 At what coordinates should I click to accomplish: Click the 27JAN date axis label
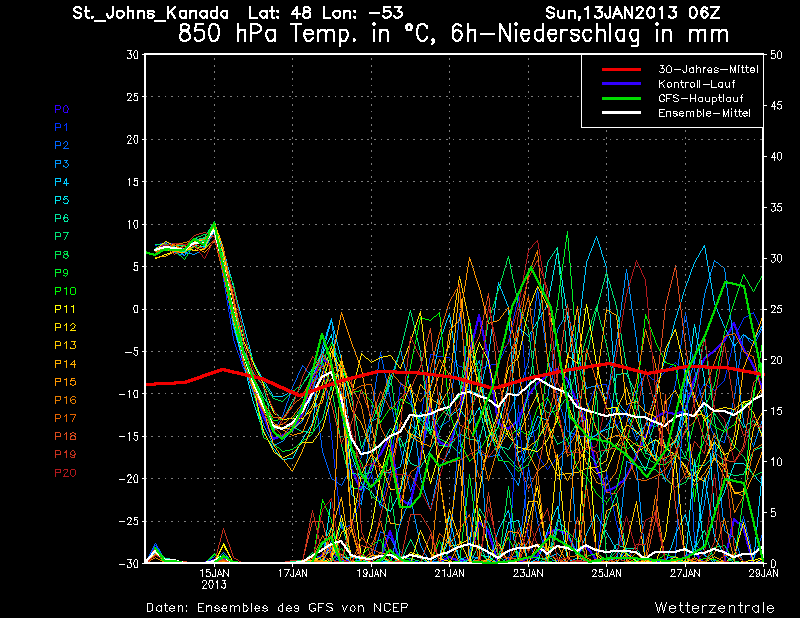[685, 574]
